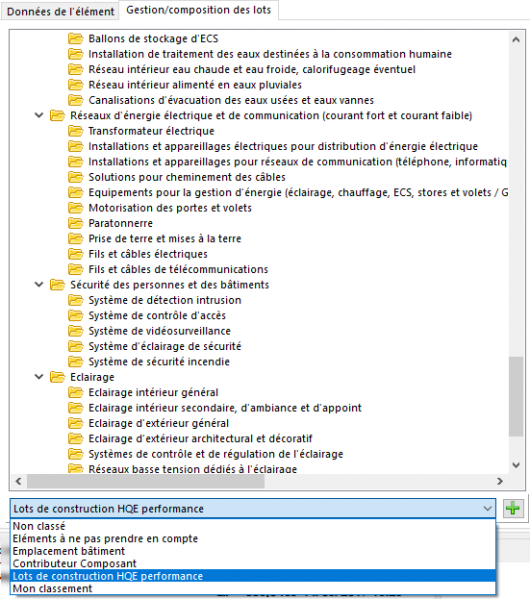Click the Eclairage parent folder icon
This screenshot has height=599, width=530.
(x=57, y=377)
